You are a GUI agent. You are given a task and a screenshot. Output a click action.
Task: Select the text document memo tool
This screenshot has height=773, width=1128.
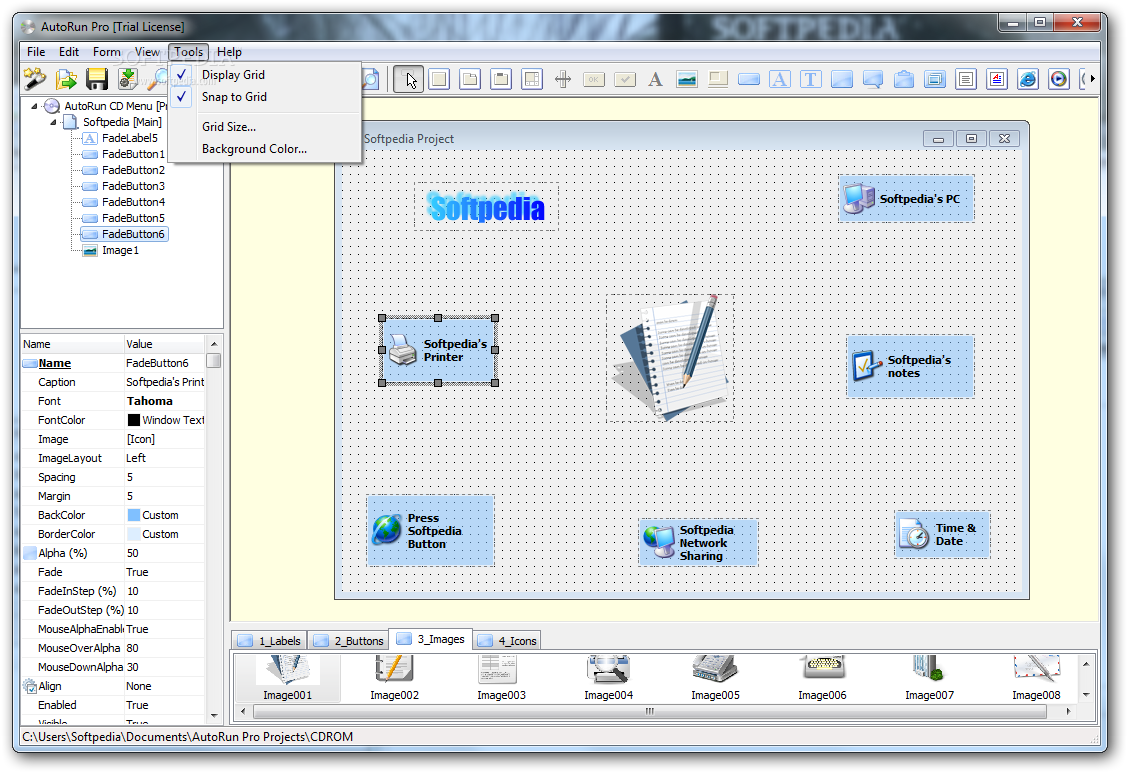[965, 79]
